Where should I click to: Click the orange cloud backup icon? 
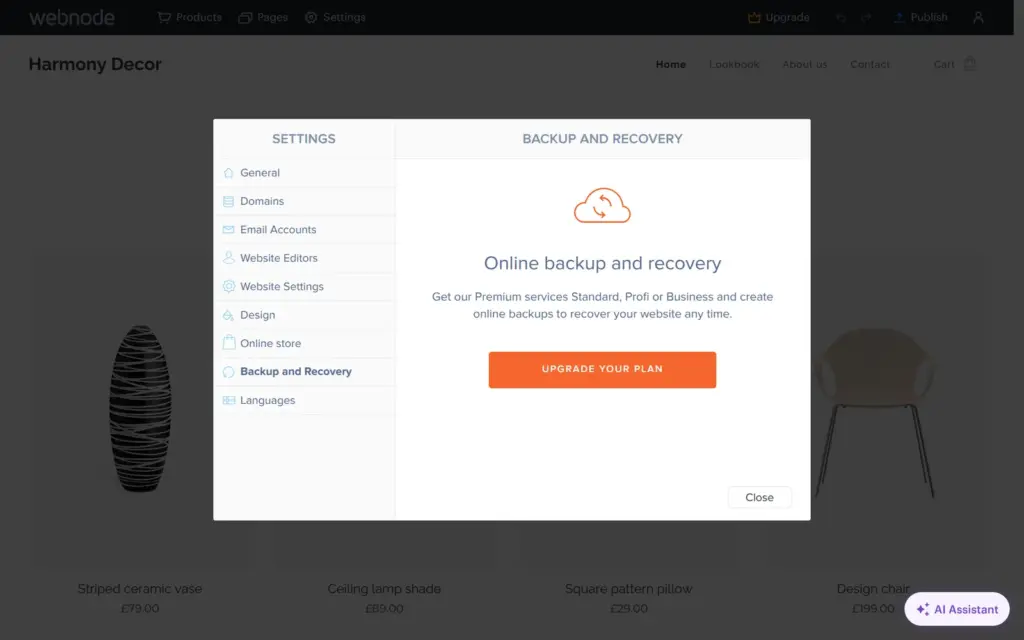pyautogui.click(x=602, y=206)
